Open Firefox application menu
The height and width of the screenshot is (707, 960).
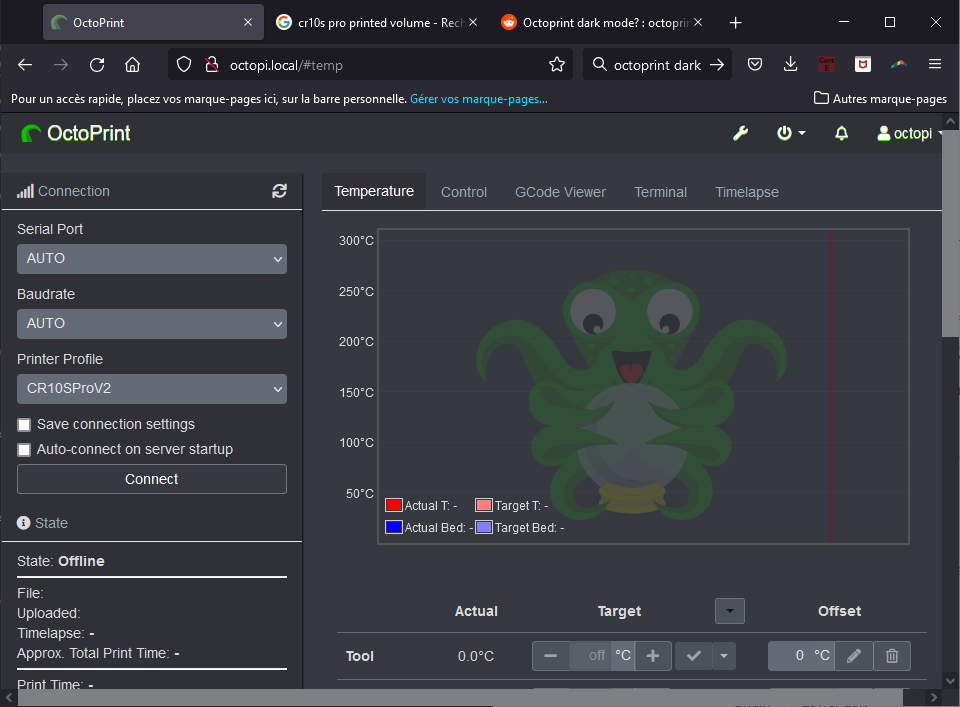tap(935, 64)
